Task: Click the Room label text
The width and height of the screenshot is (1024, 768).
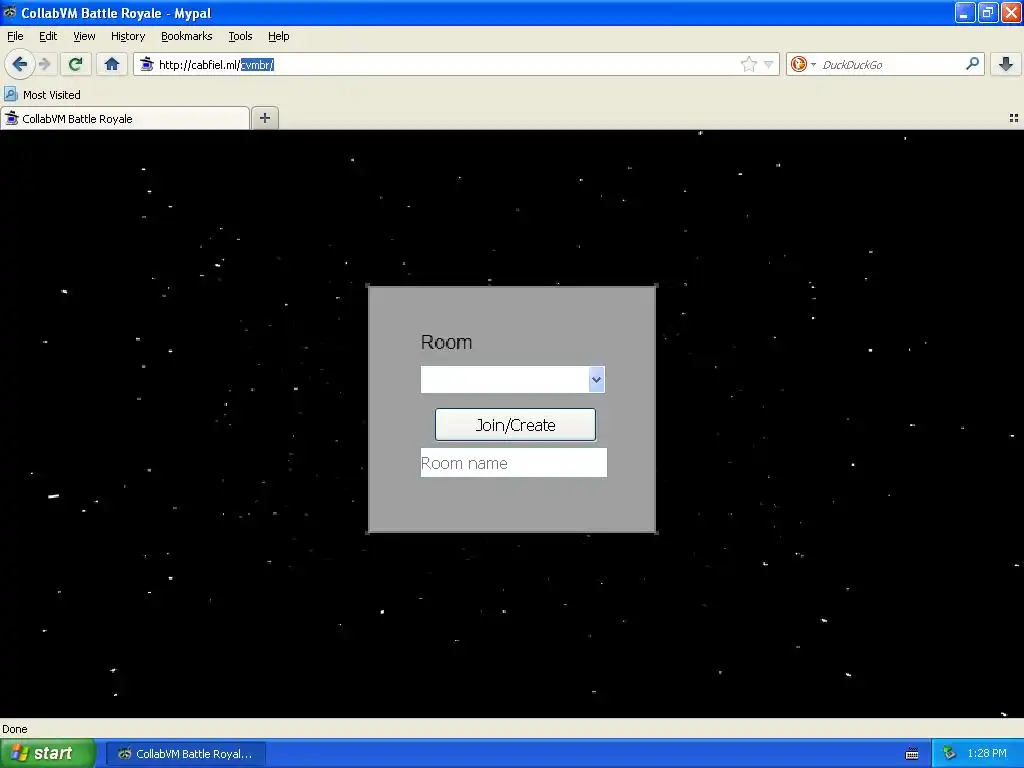Action: (x=446, y=342)
